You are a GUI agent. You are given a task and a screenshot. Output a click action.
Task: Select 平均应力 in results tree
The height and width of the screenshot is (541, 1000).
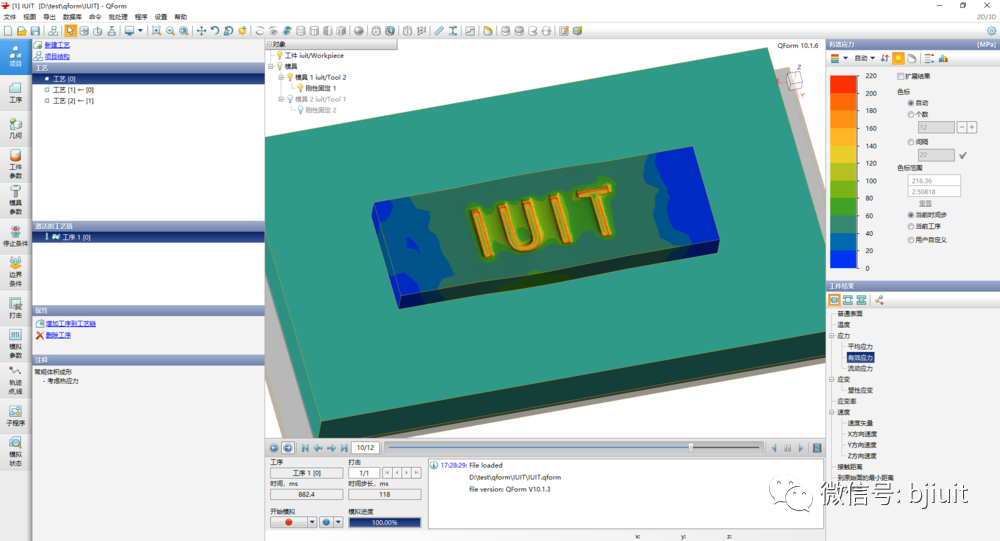(x=860, y=346)
